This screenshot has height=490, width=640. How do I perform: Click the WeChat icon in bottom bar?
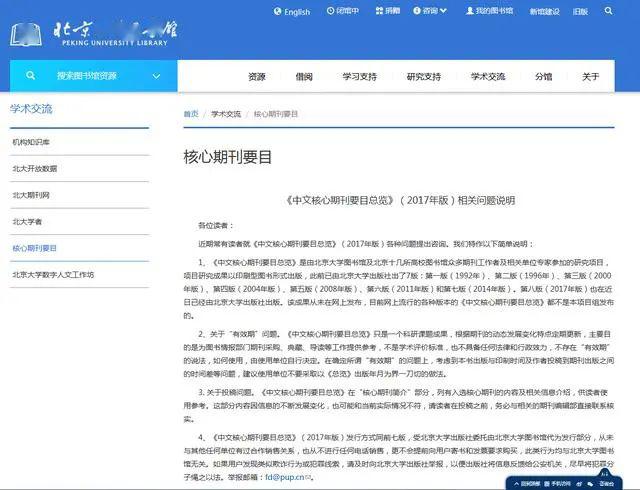click(x=590, y=484)
